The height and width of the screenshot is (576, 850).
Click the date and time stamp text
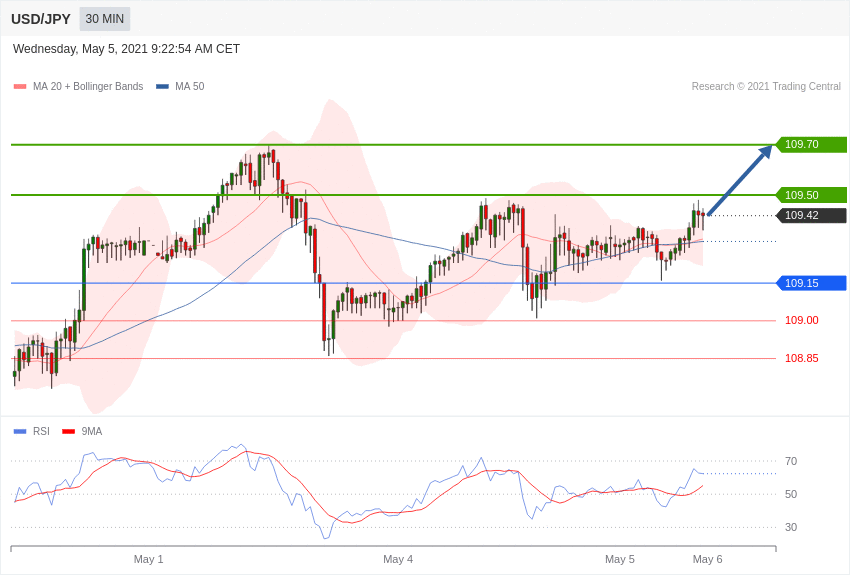[126, 49]
